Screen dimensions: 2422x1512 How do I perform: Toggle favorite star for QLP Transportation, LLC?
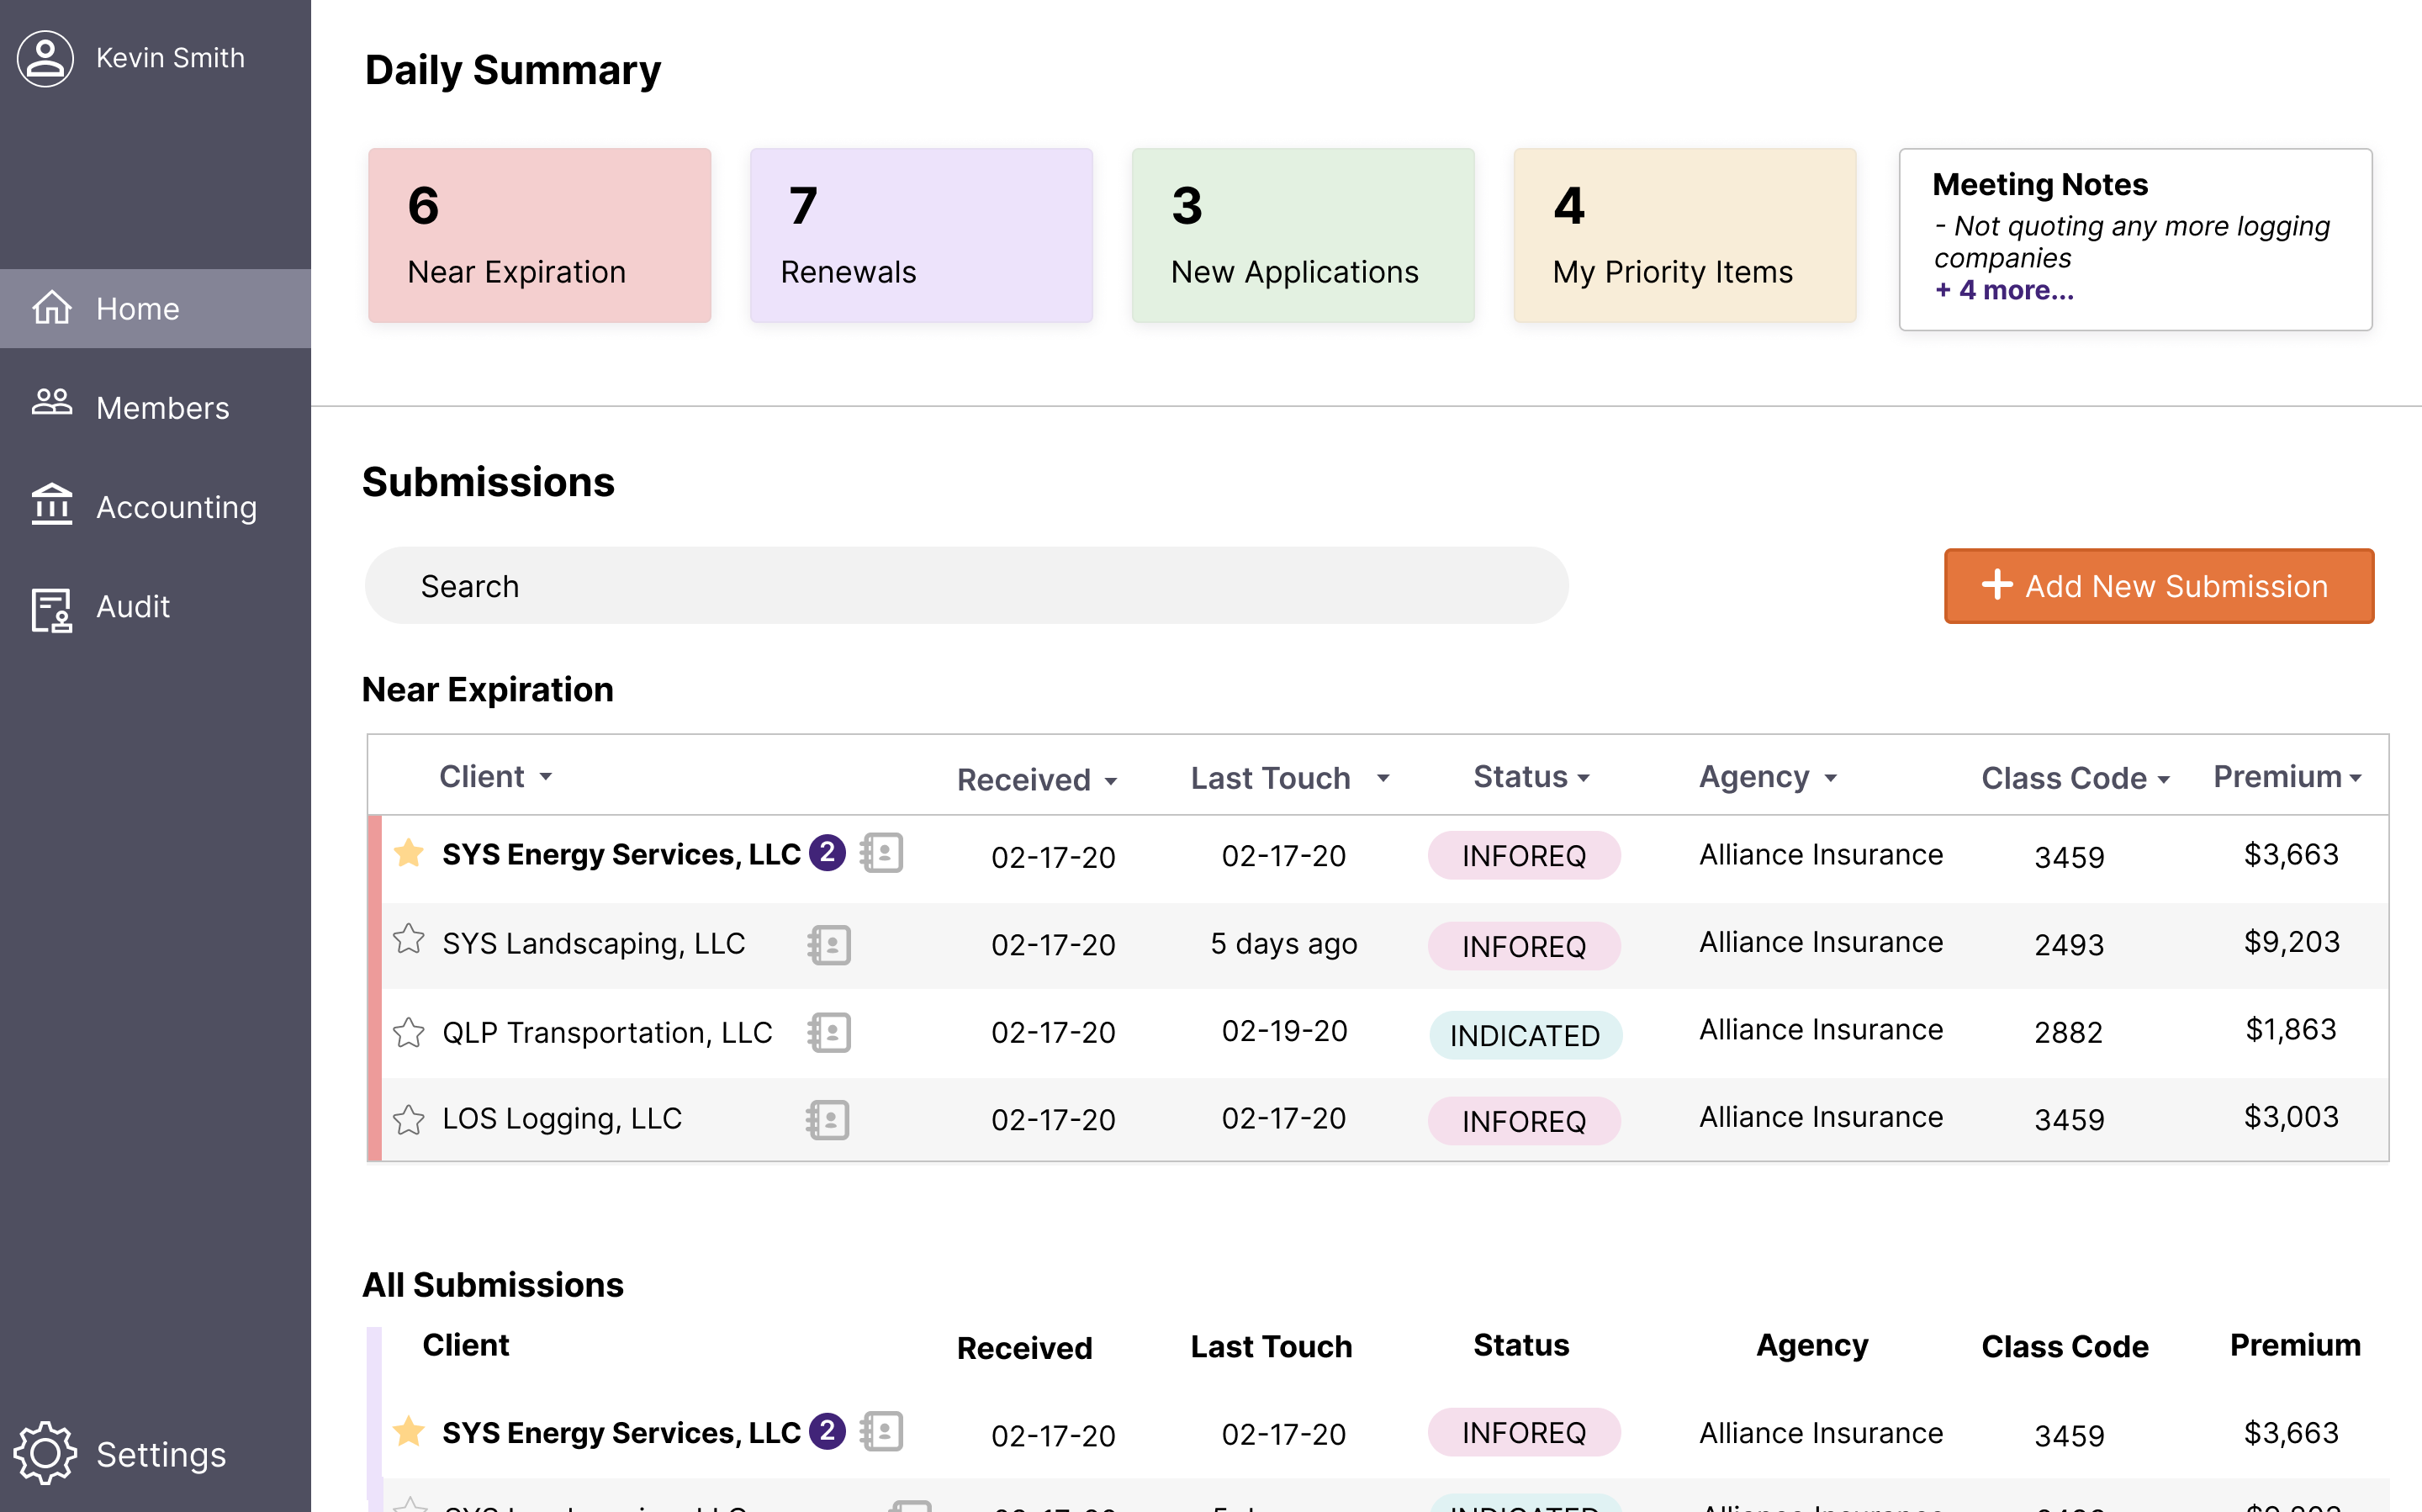coord(408,1031)
